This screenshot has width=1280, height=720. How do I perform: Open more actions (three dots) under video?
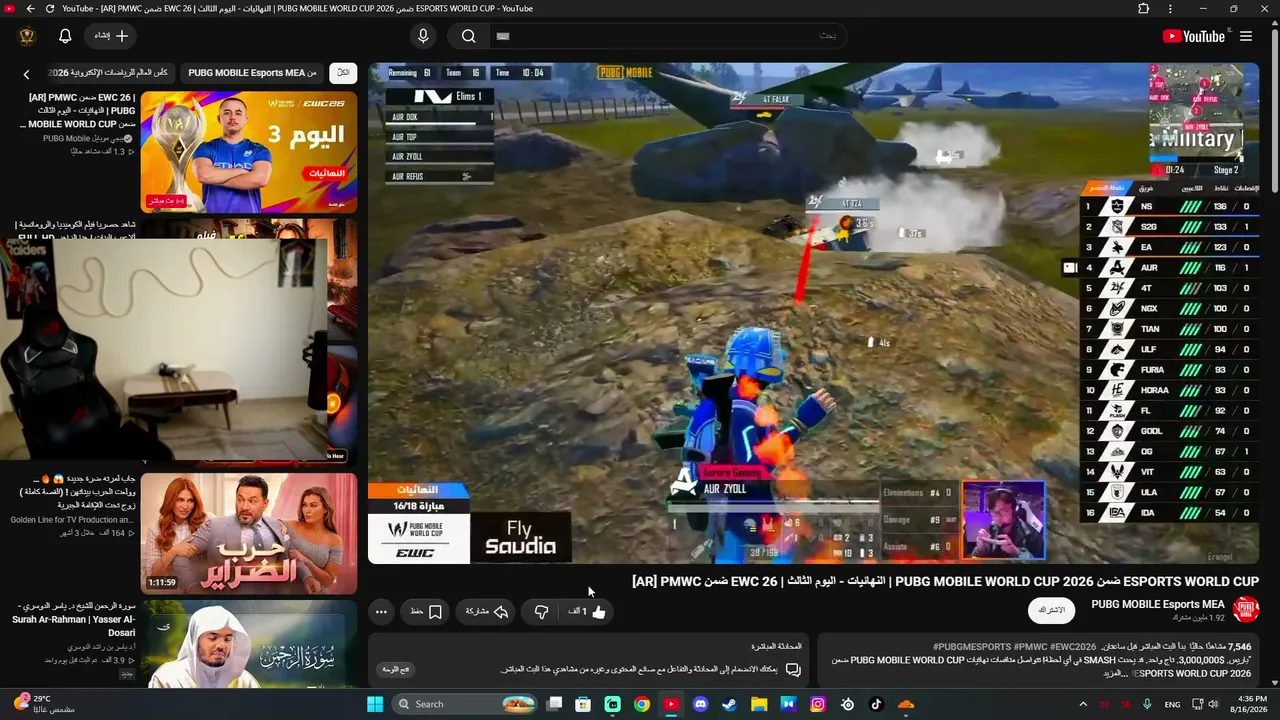point(381,611)
